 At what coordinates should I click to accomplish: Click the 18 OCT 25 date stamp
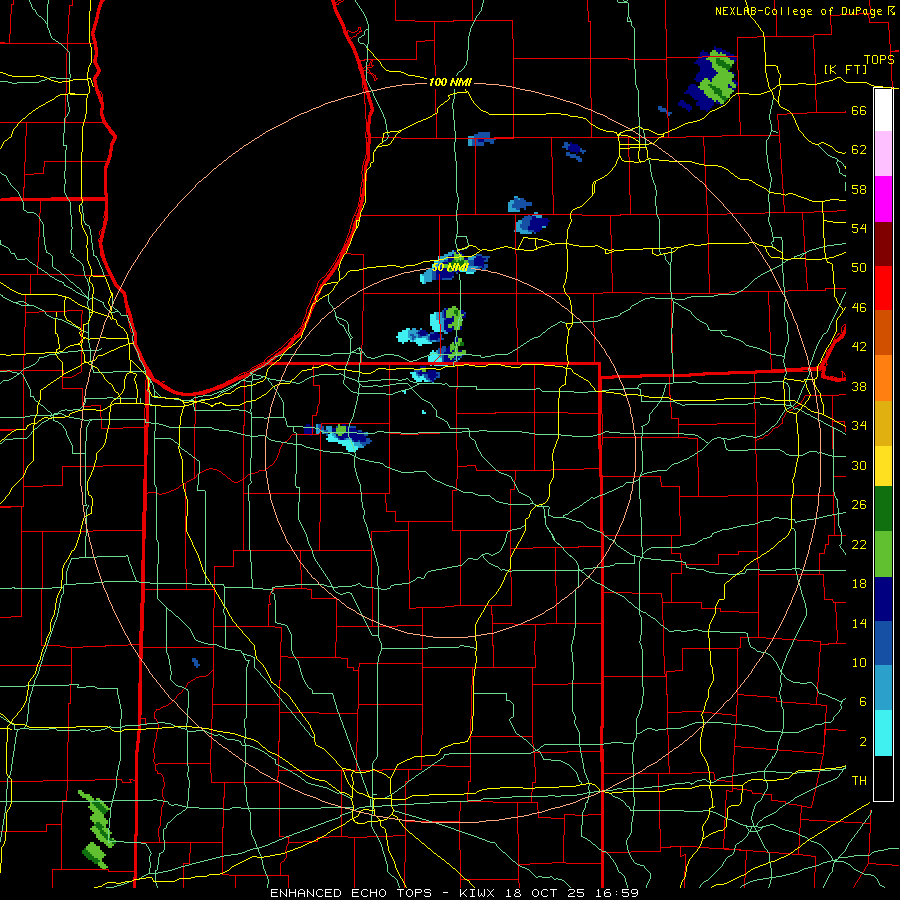pyautogui.click(x=545, y=893)
